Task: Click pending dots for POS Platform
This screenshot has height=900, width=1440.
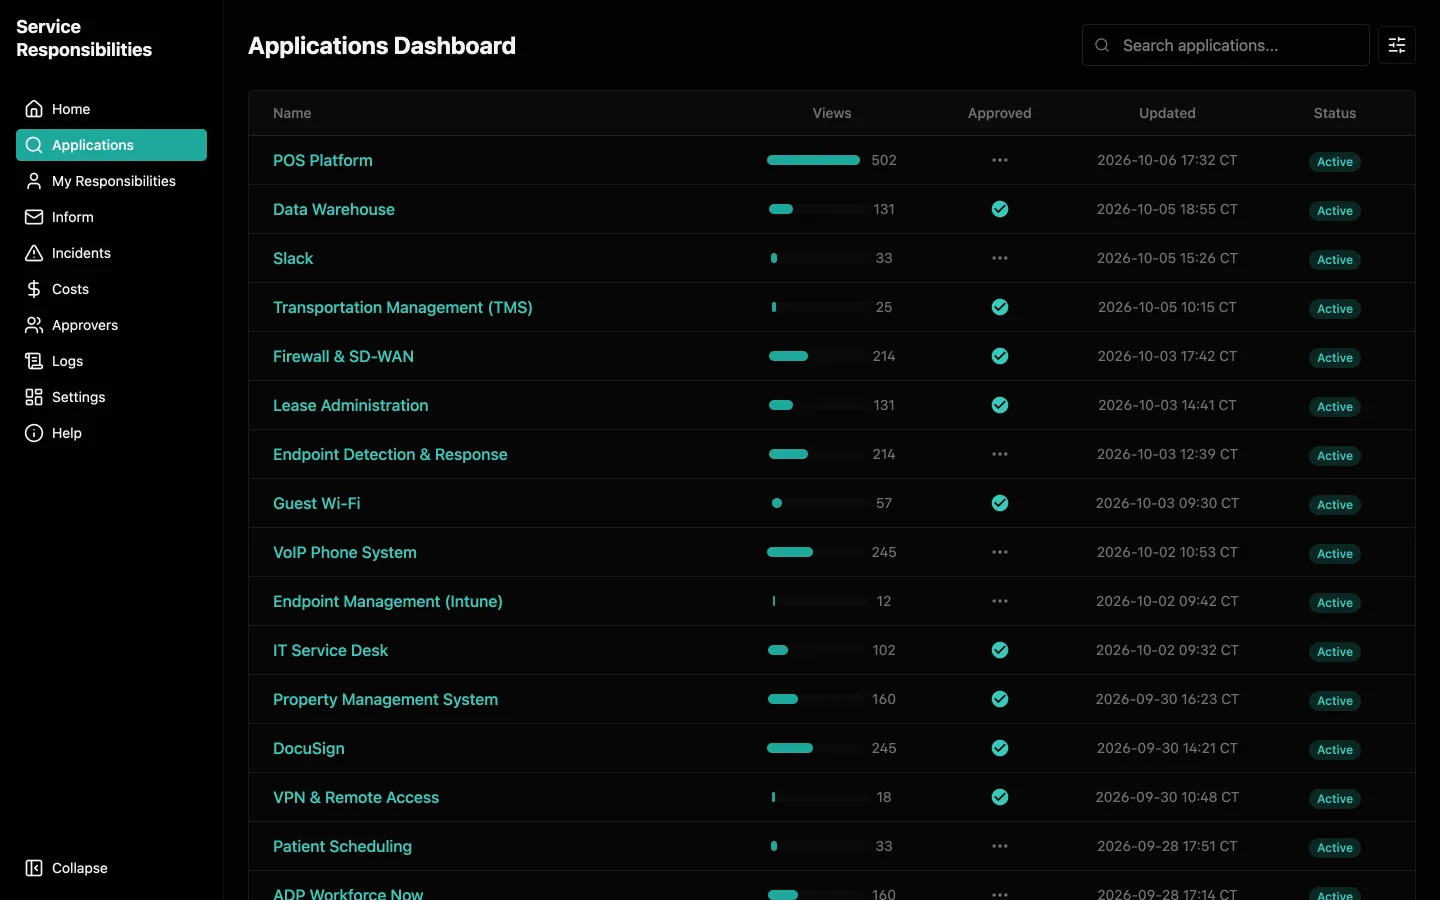Action: 1000,160
